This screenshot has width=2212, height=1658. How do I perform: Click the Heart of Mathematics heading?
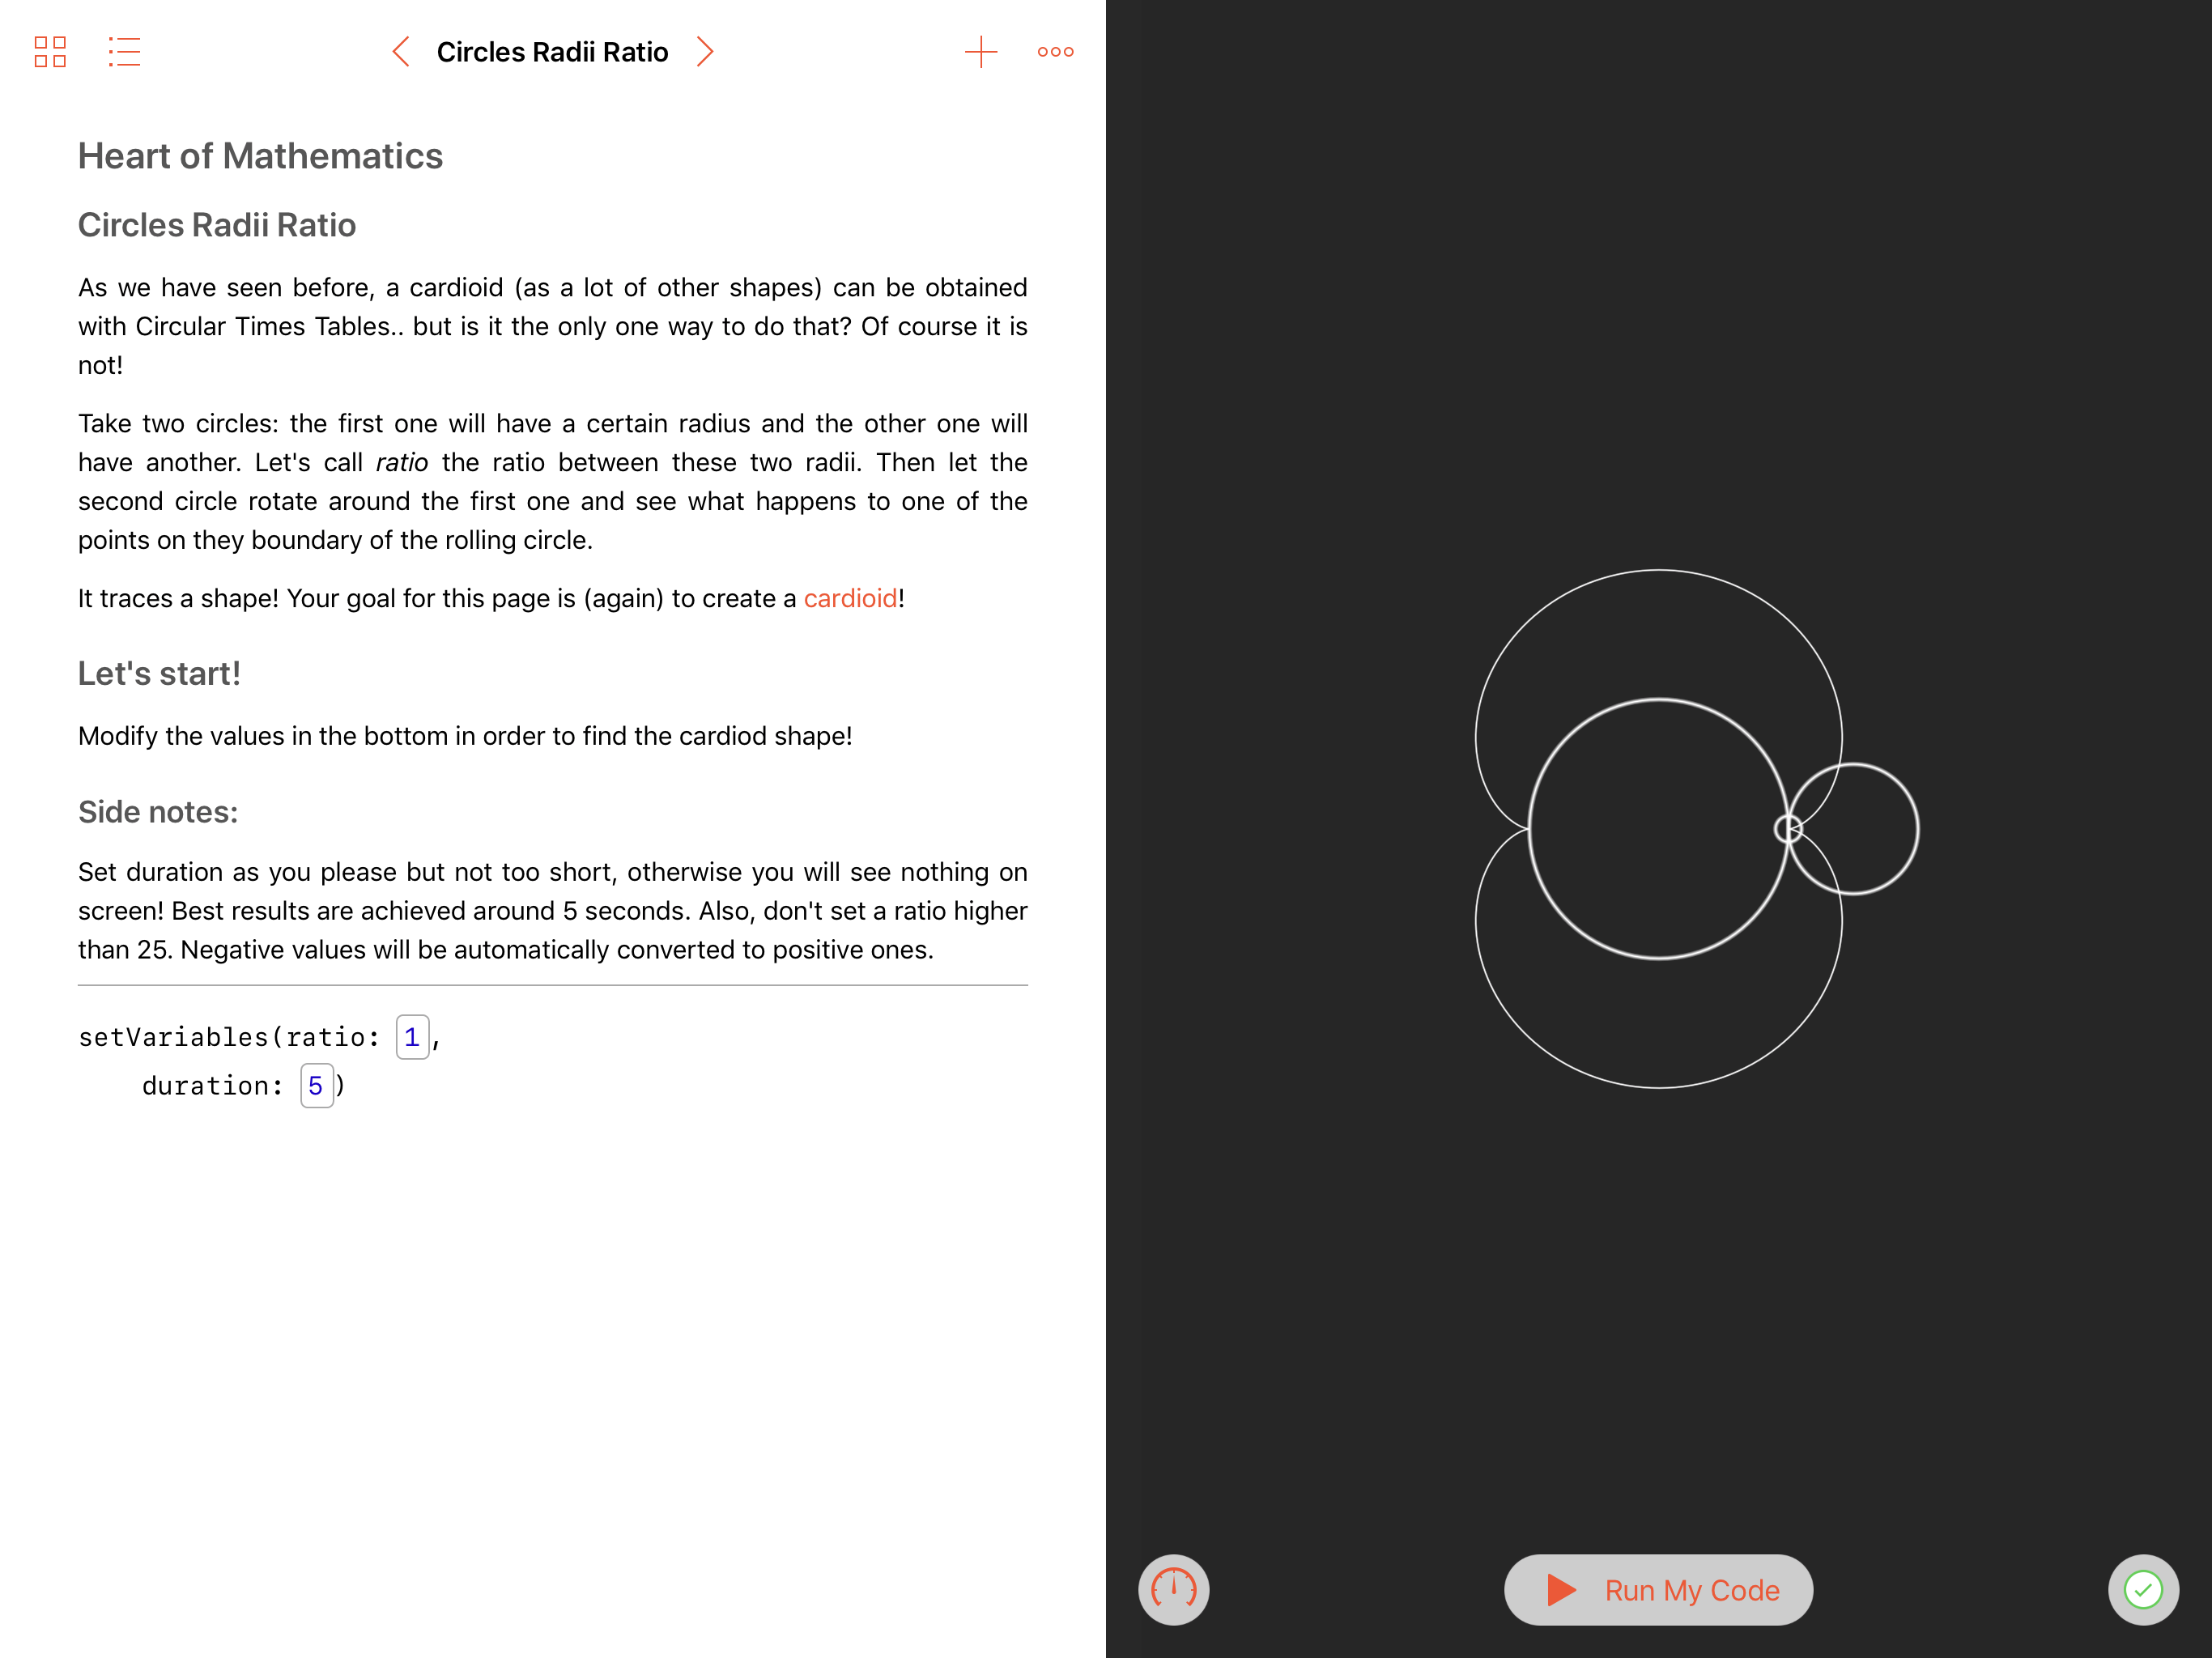[260, 156]
